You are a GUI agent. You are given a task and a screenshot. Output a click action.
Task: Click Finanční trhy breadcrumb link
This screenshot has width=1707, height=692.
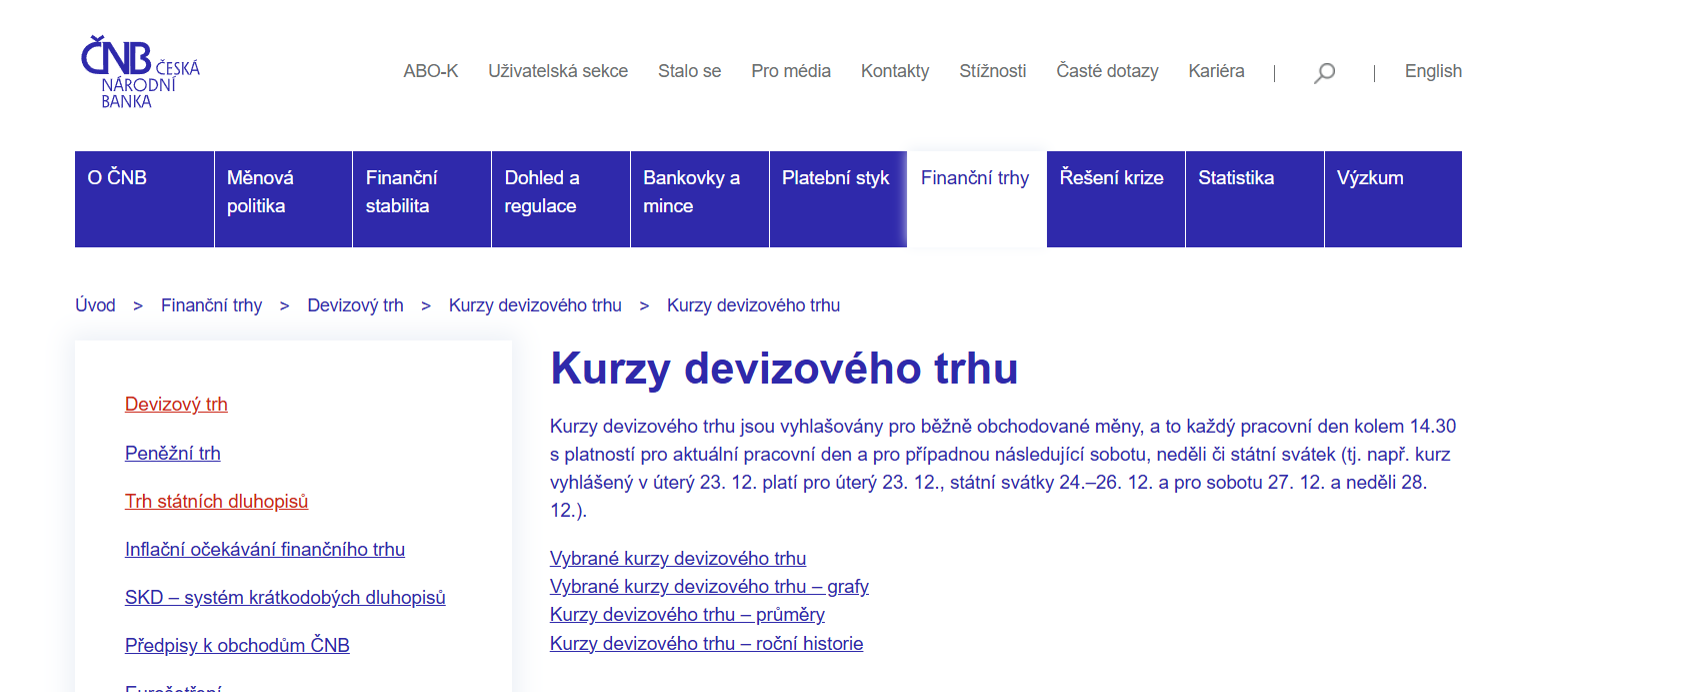211,305
